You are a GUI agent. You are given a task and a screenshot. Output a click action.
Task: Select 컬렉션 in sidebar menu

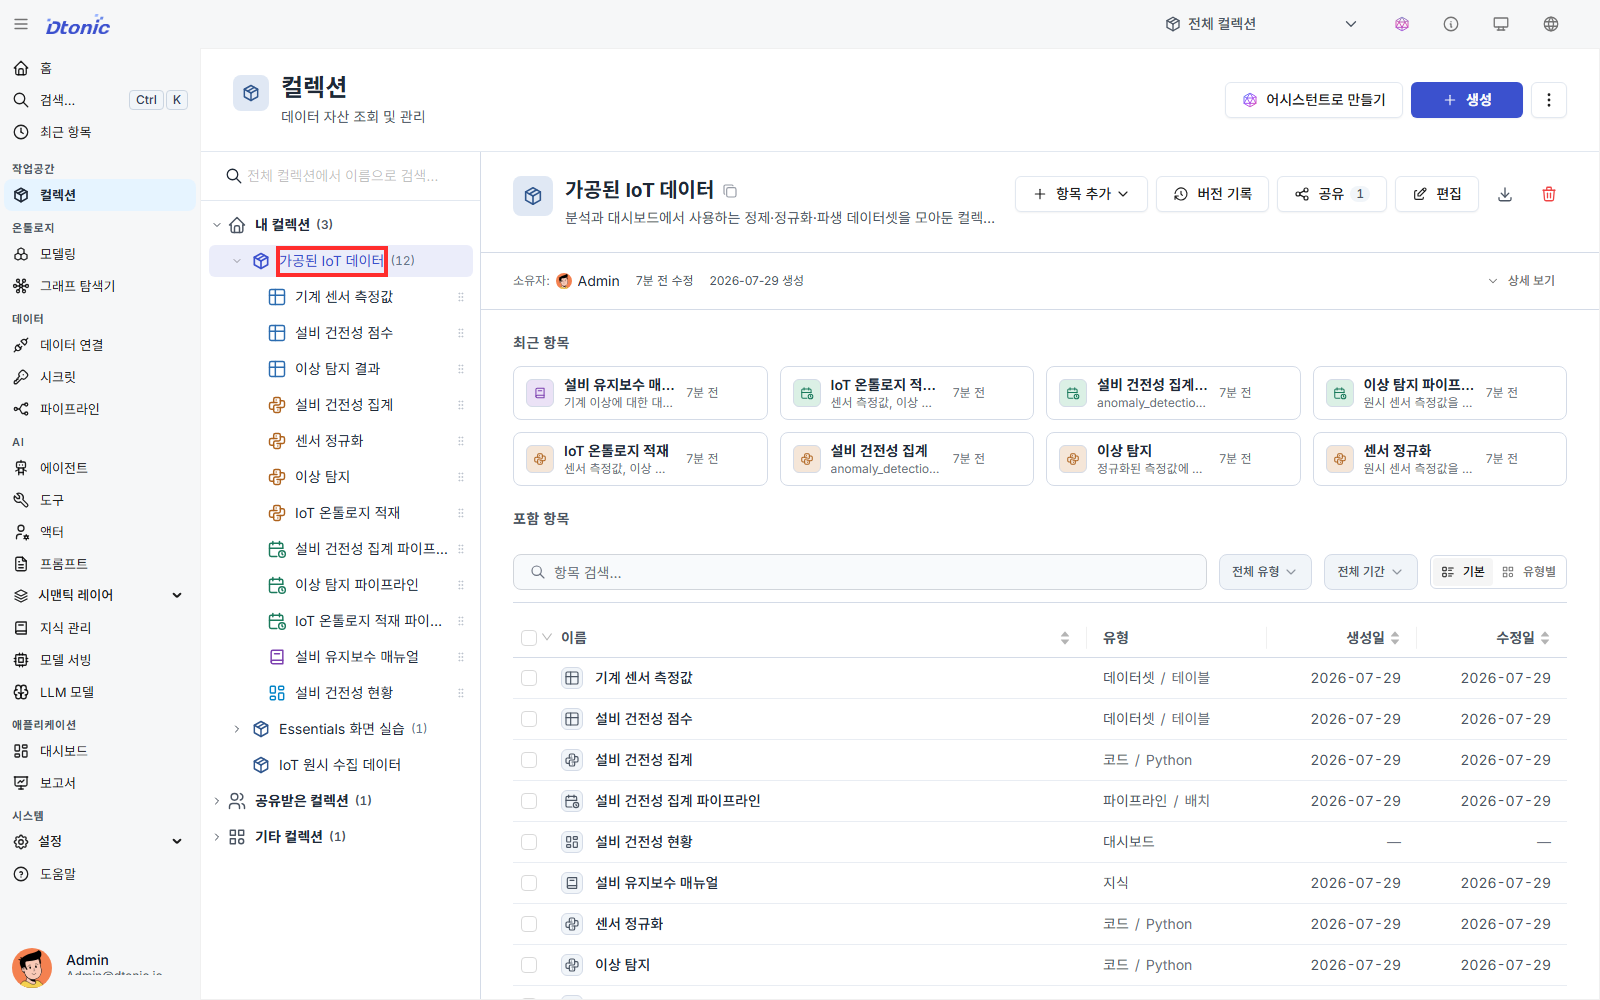tap(98, 195)
